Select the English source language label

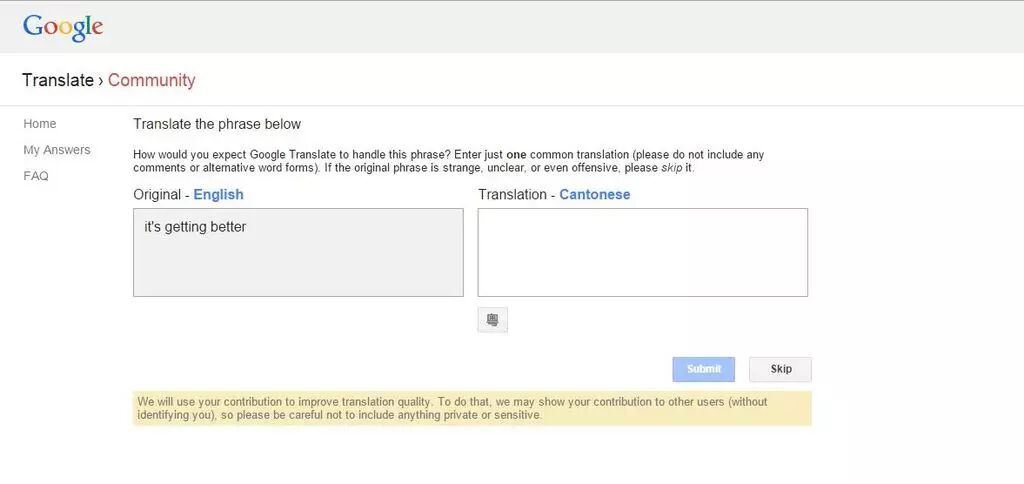[x=218, y=195]
